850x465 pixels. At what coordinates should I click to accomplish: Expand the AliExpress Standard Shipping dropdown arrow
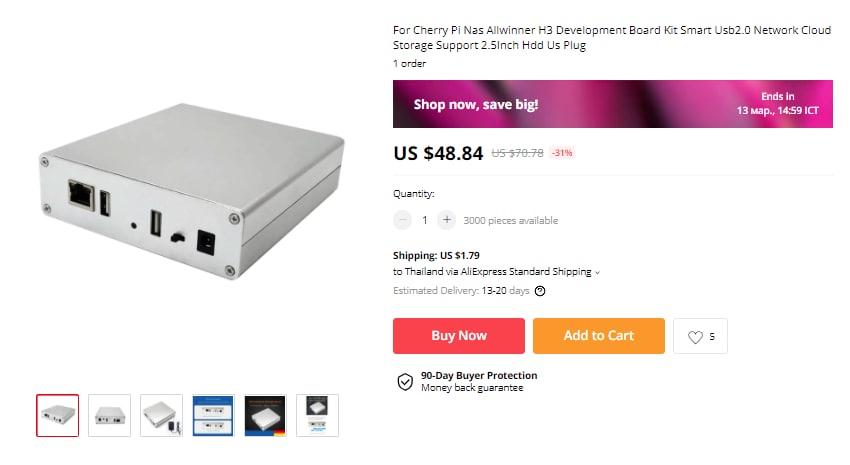click(x=597, y=273)
